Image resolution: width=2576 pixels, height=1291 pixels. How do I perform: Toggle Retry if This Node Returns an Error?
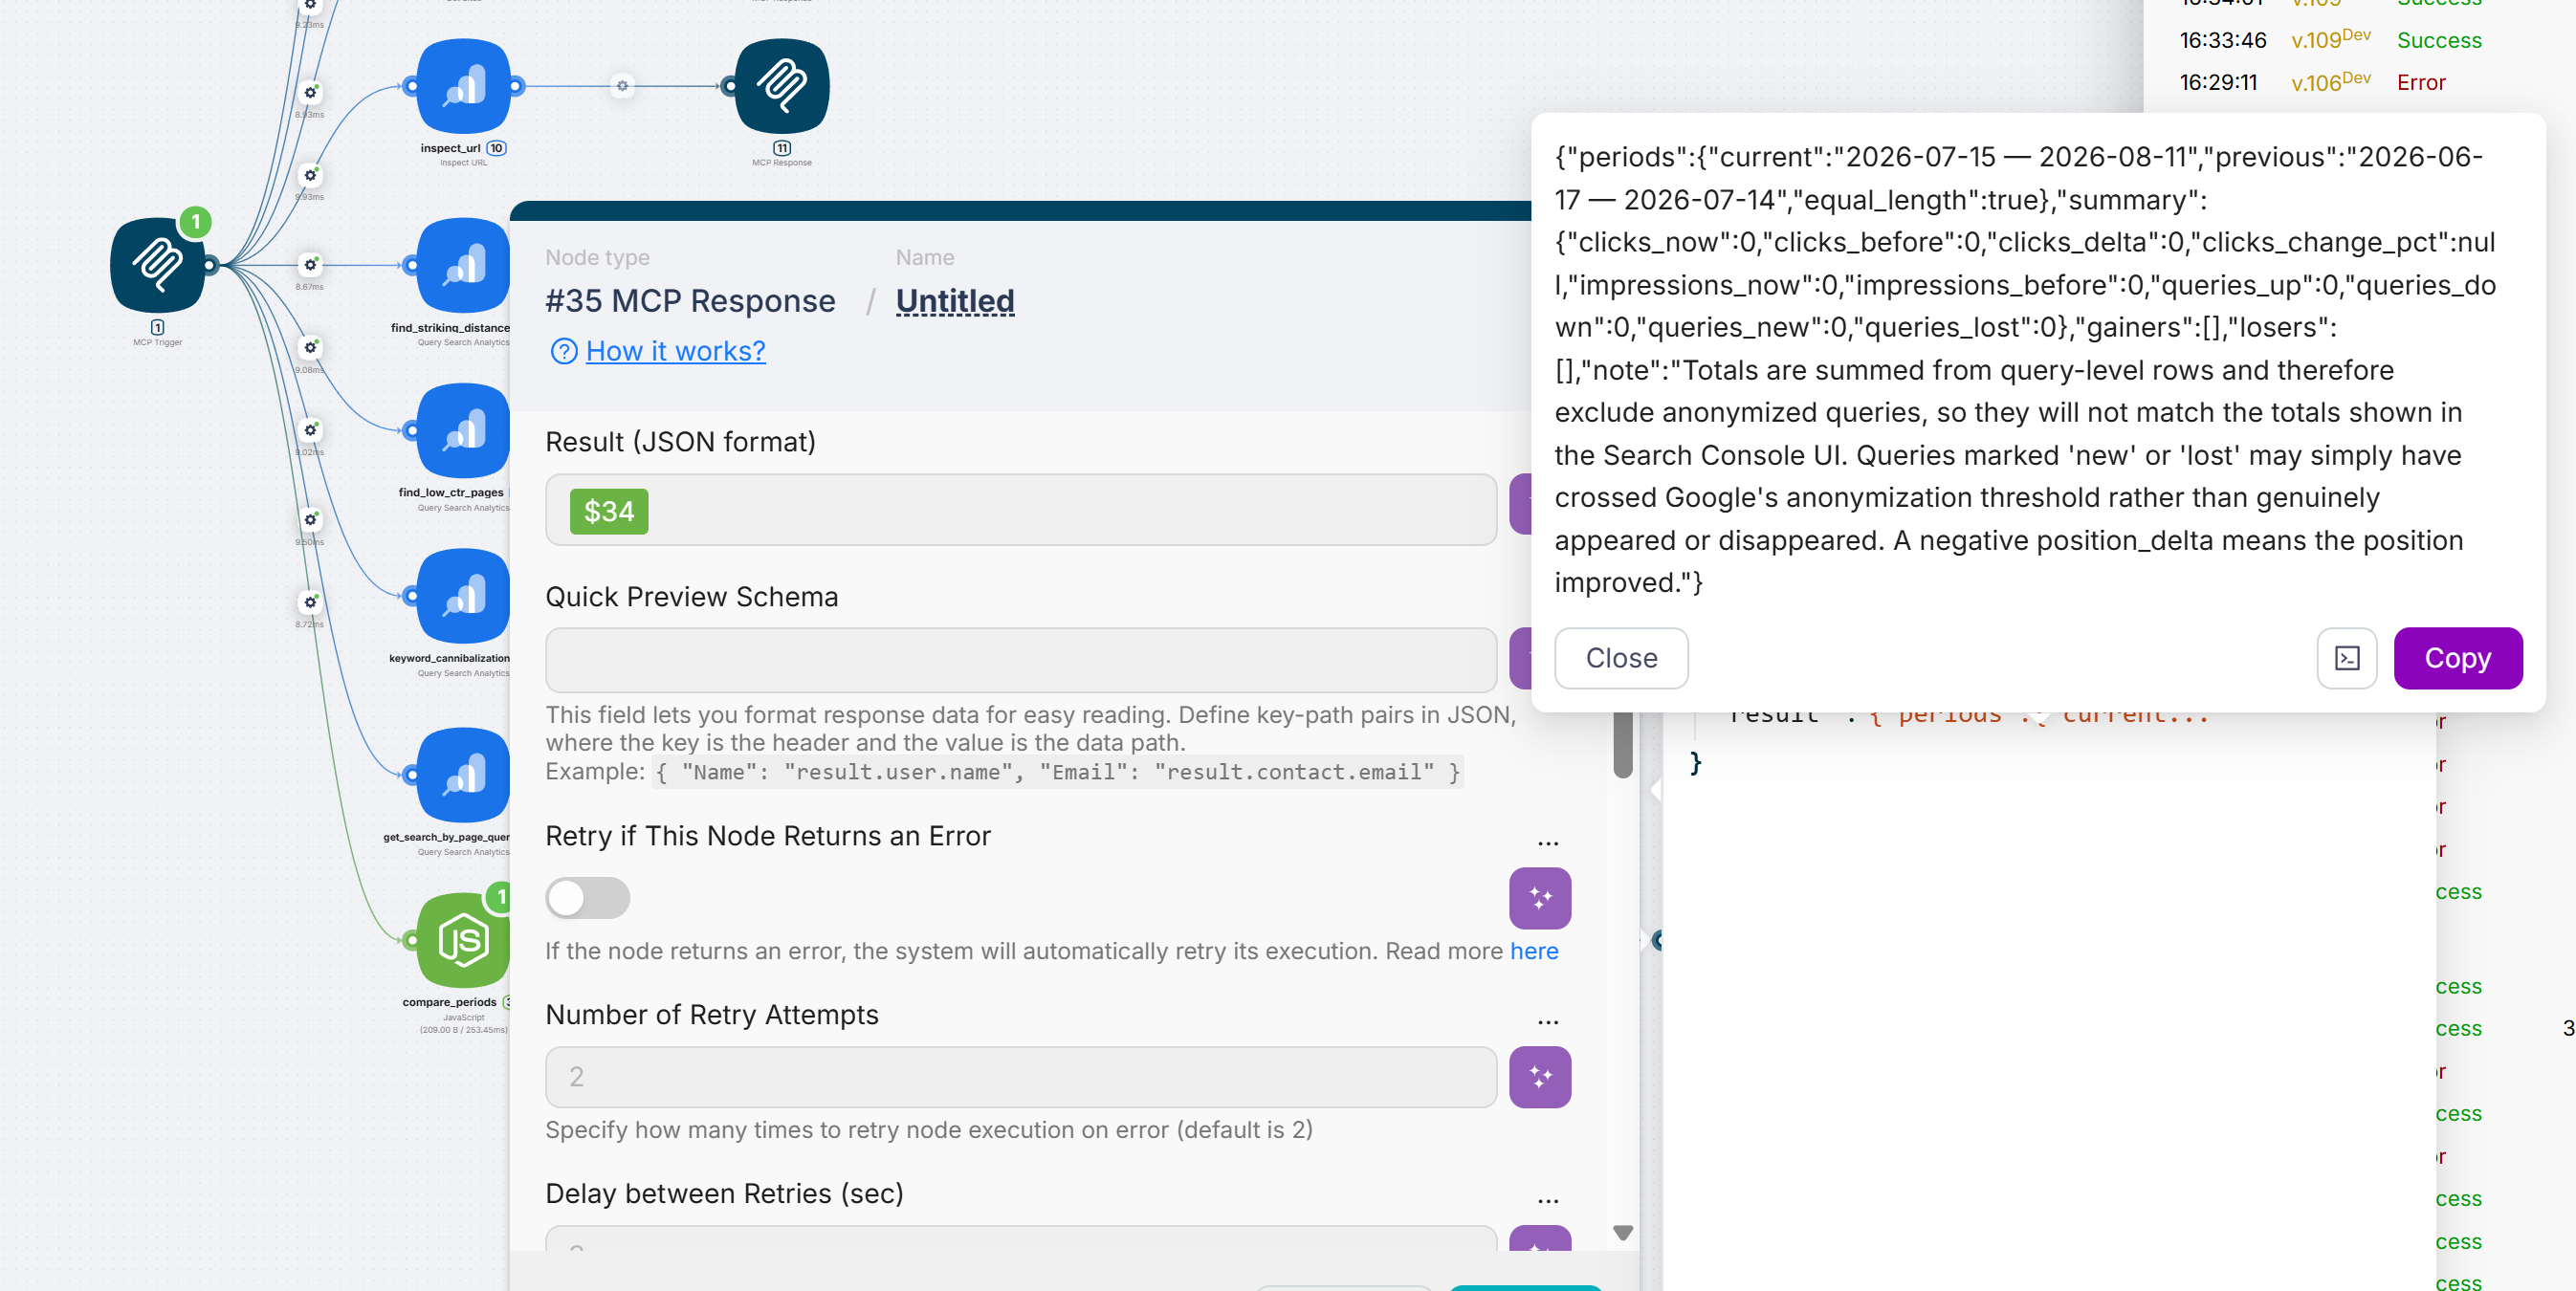click(x=587, y=898)
